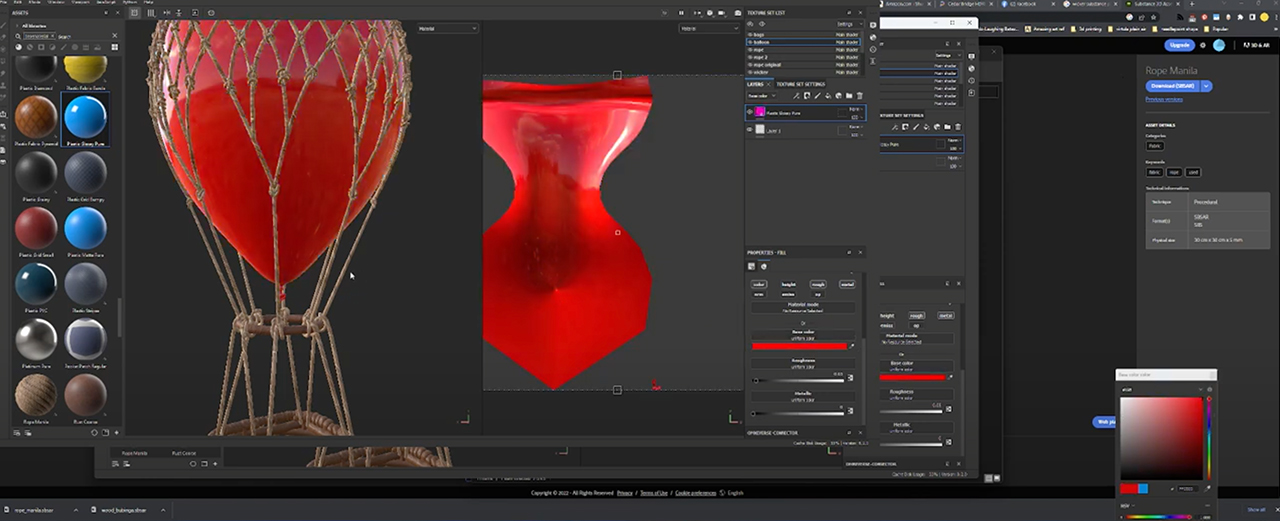The height and width of the screenshot is (521, 1280).
Task: Click the base color eyedropper picker
Action: 851,346
